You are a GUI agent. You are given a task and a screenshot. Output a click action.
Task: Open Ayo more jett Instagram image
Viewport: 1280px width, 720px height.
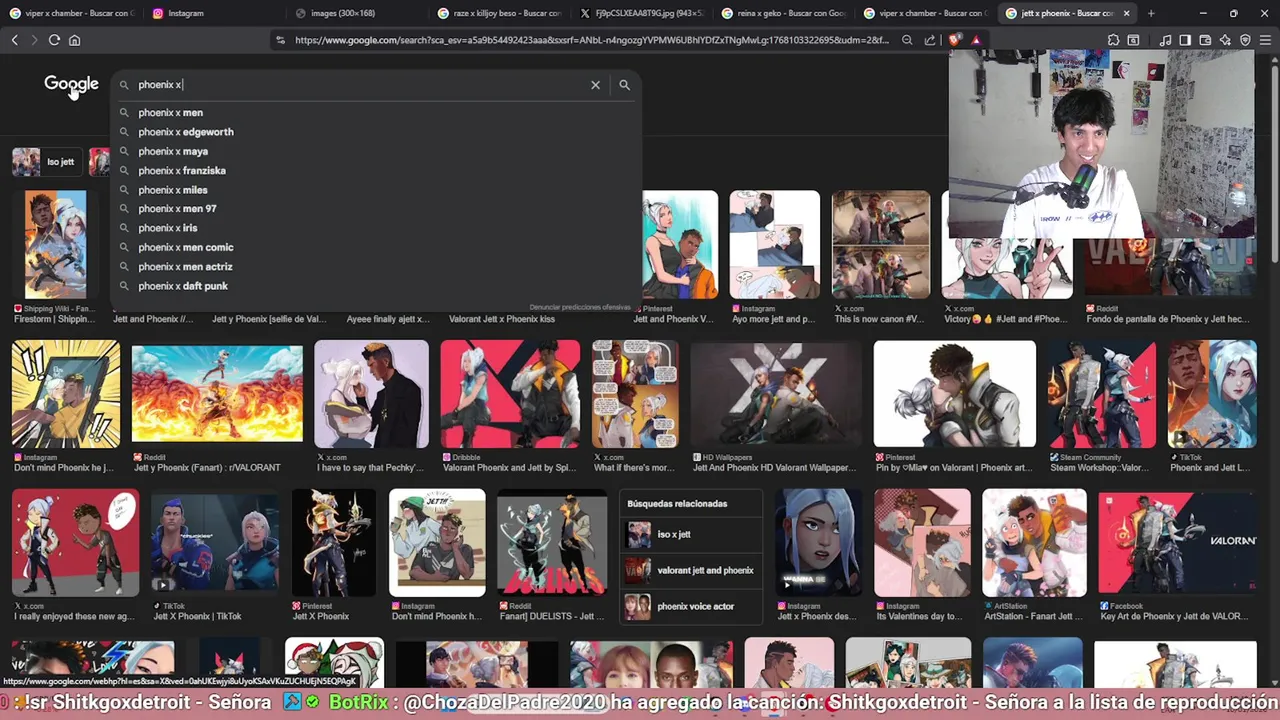pos(774,244)
